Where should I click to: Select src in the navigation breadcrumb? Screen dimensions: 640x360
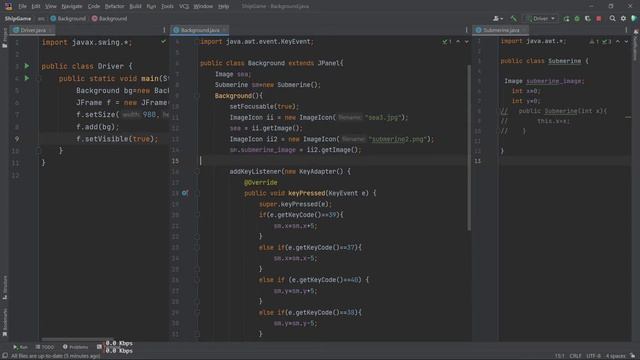pos(41,19)
